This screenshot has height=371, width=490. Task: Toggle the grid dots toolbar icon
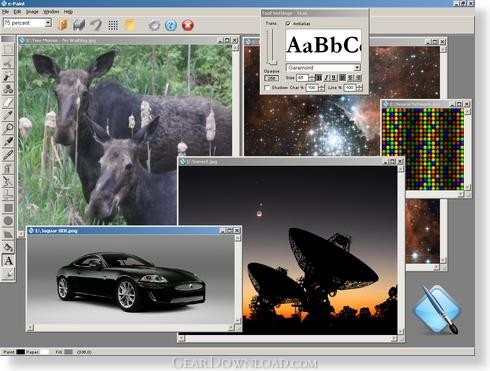tap(113, 25)
